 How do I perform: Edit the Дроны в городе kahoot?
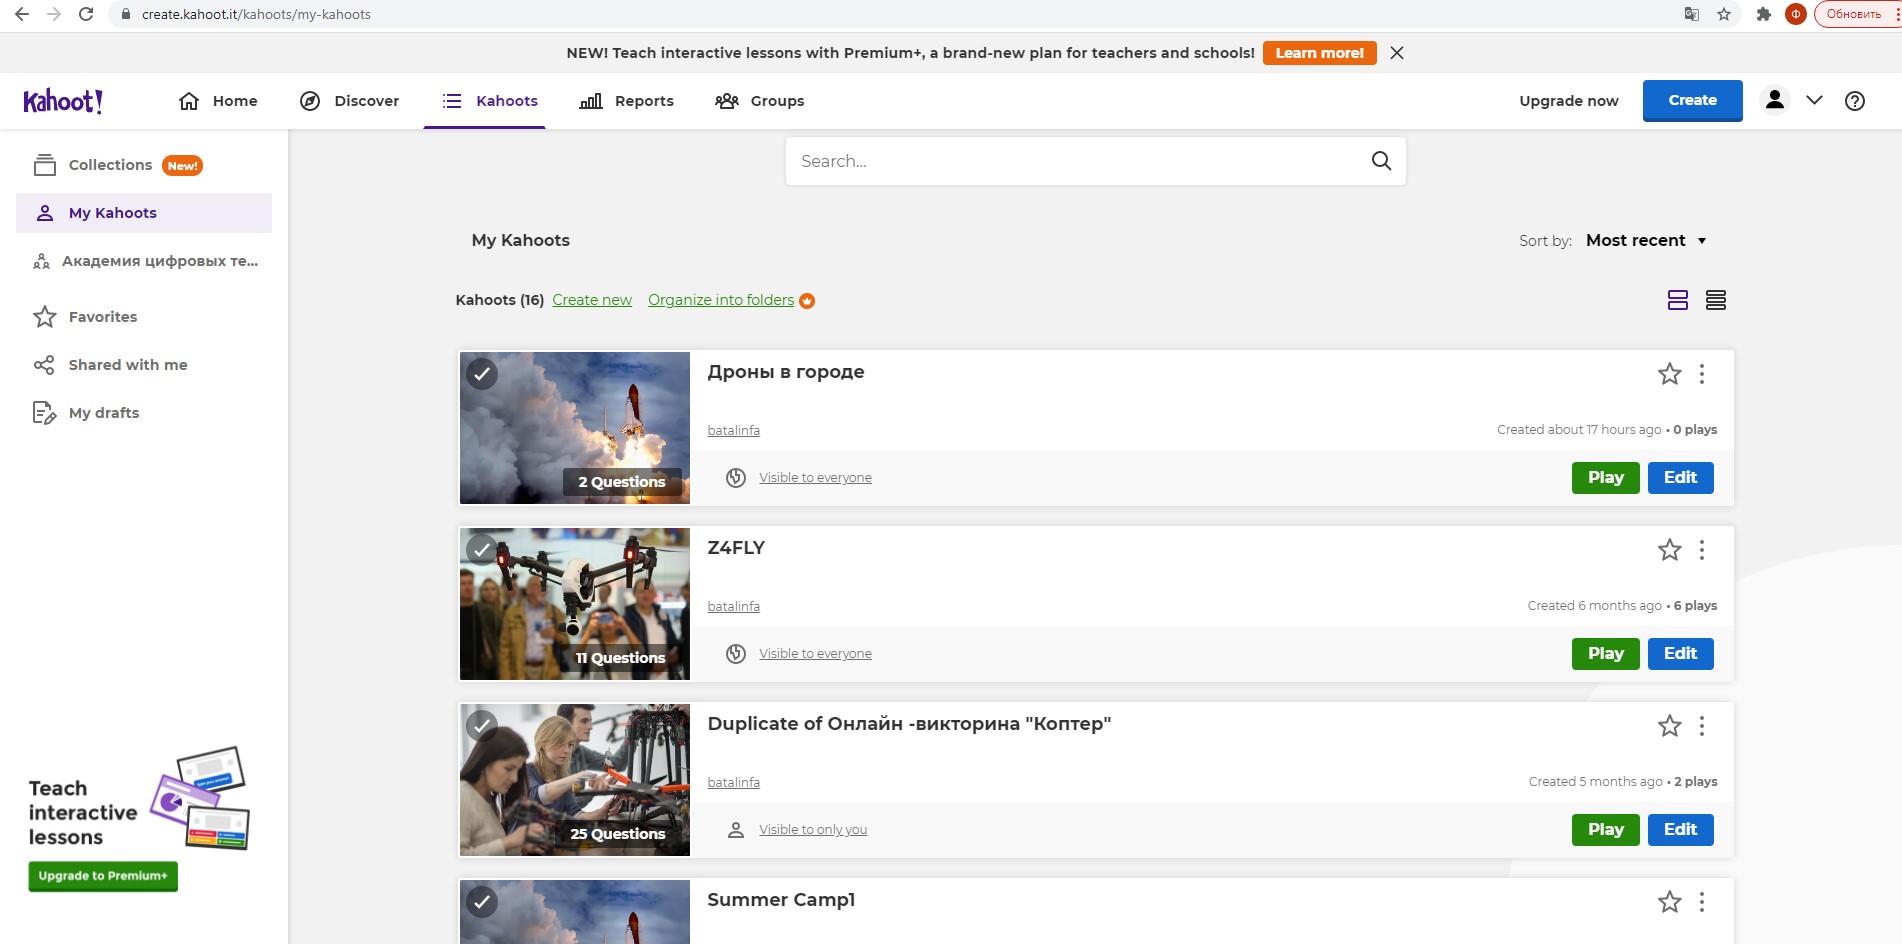(1680, 478)
